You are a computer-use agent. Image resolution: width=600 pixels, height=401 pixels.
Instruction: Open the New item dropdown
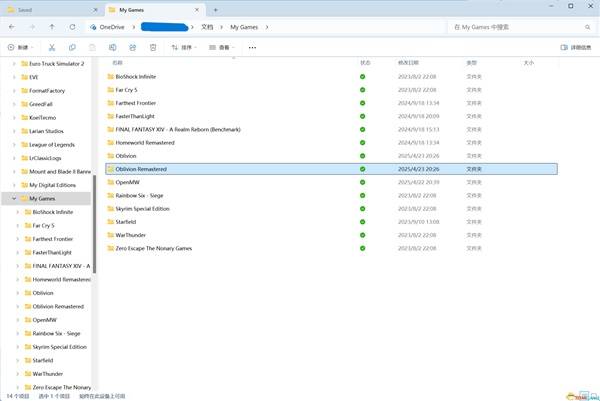tap(19, 47)
